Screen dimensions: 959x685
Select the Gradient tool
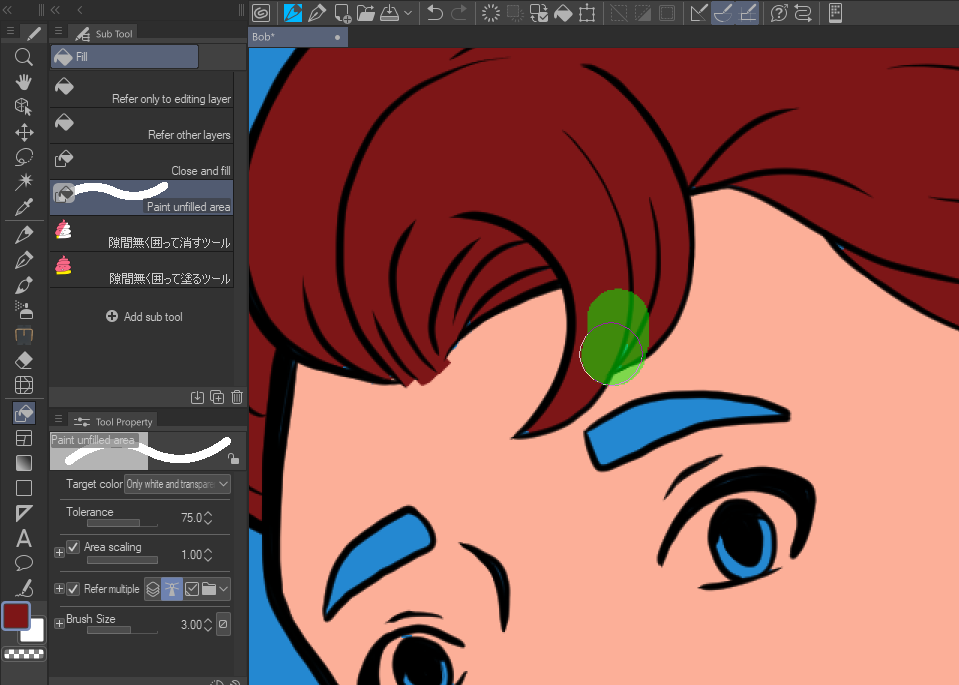tap(23, 463)
